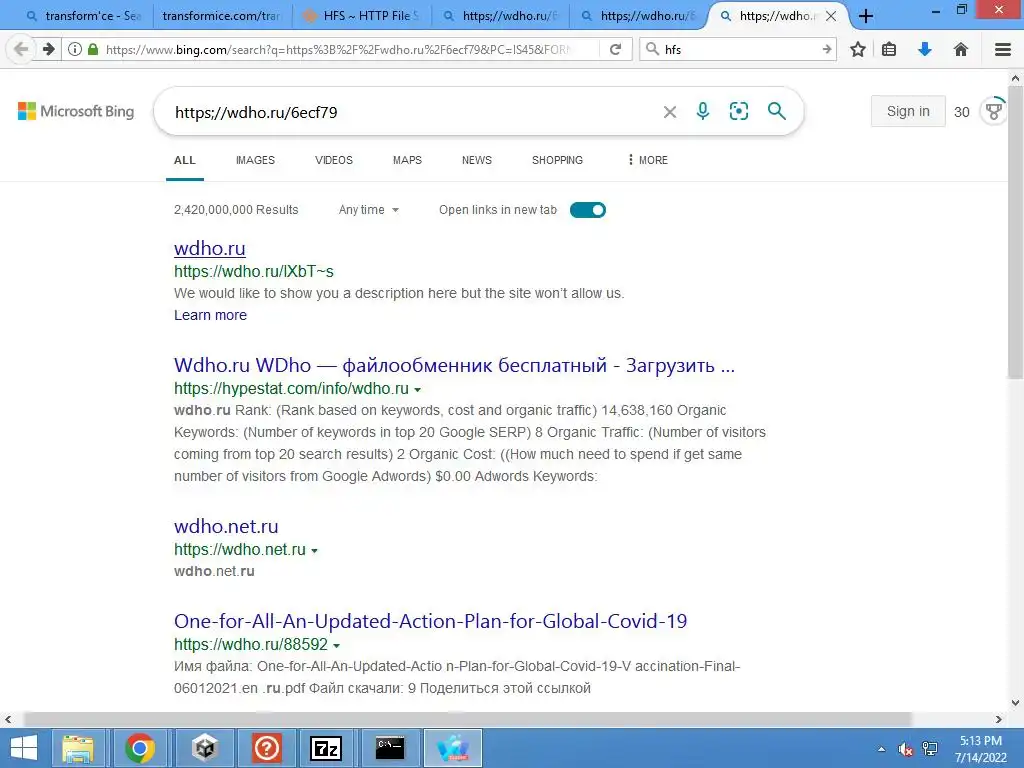Open the wdho.ru result title link
Screen dimensions: 1024x768
pyautogui.click(x=210, y=248)
